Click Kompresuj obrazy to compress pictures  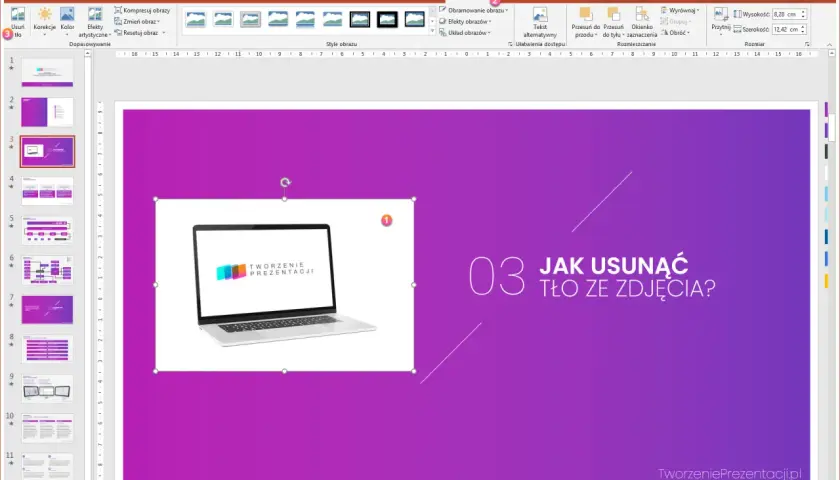click(142, 10)
